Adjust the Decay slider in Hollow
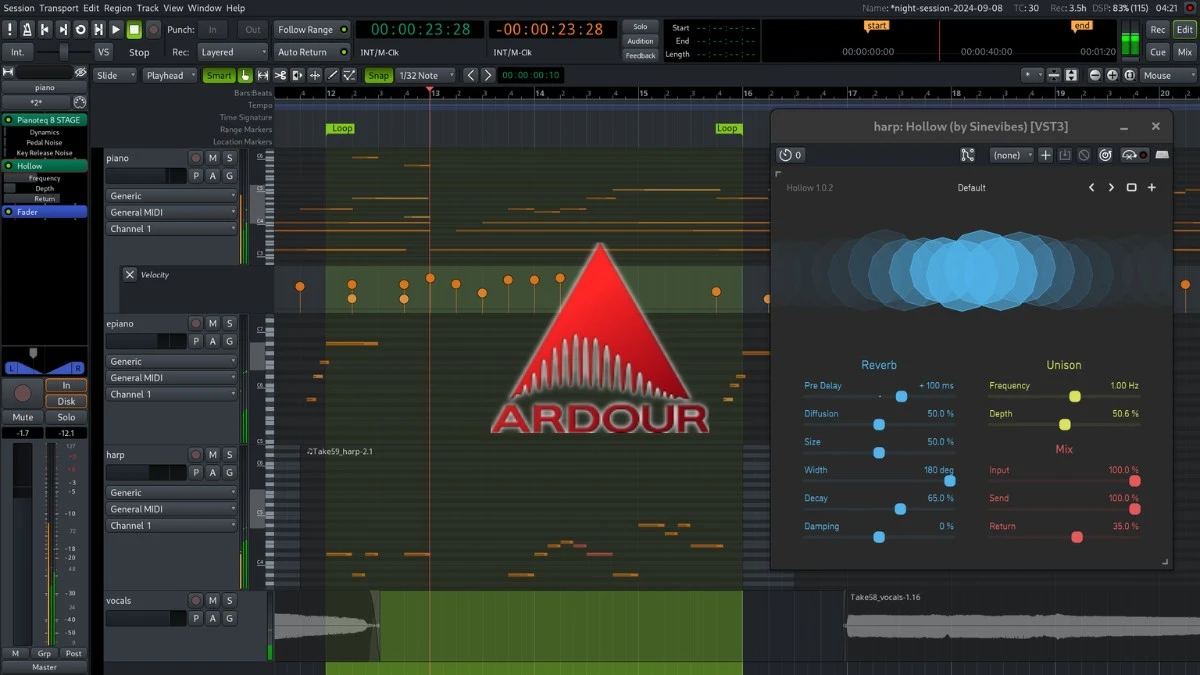This screenshot has height=675, width=1200. [x=901, y=509]
